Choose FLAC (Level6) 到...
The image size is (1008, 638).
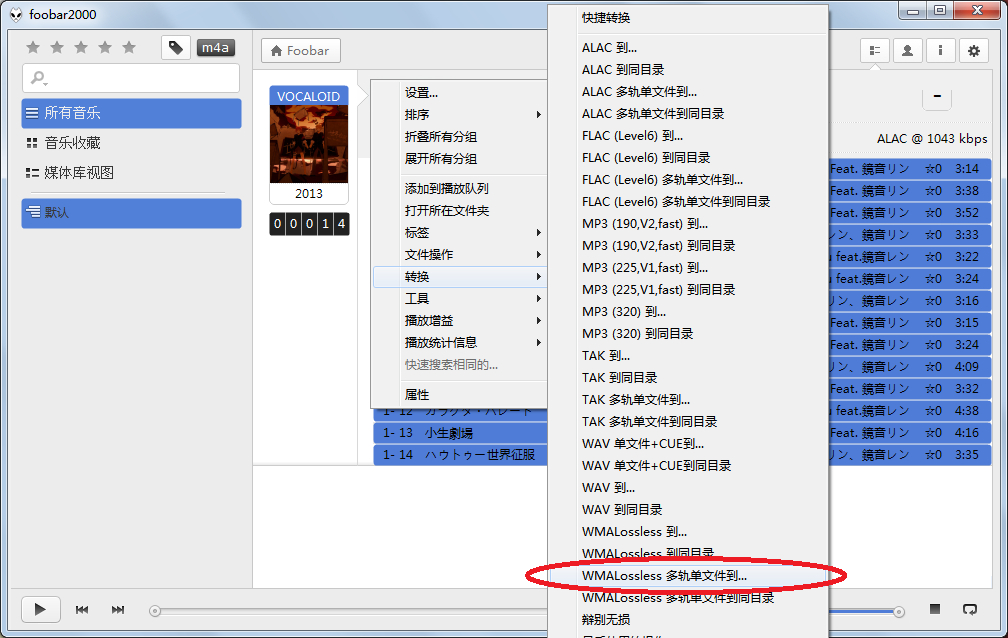coord(688,136)
